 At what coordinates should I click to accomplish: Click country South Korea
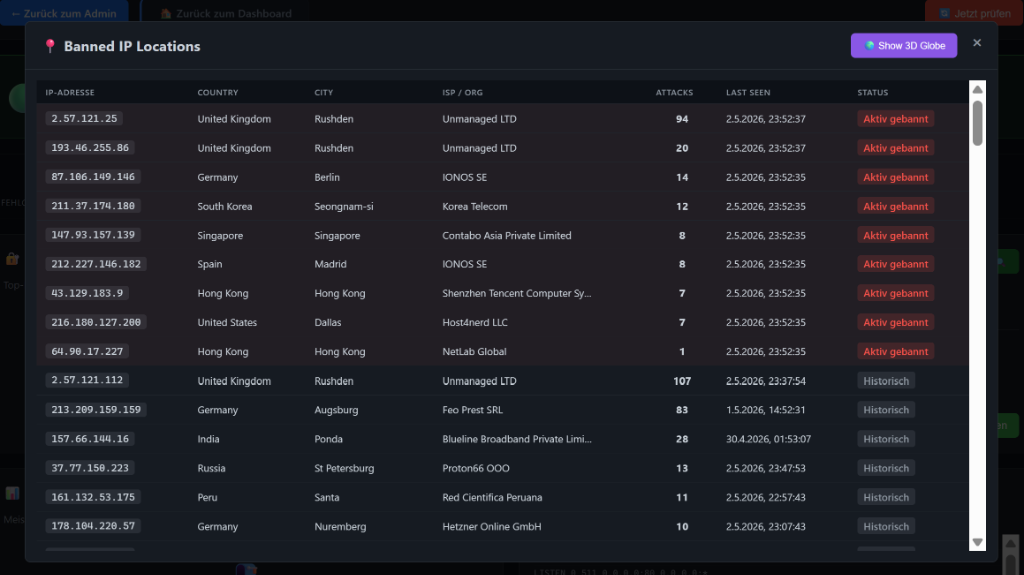[224, 206]
